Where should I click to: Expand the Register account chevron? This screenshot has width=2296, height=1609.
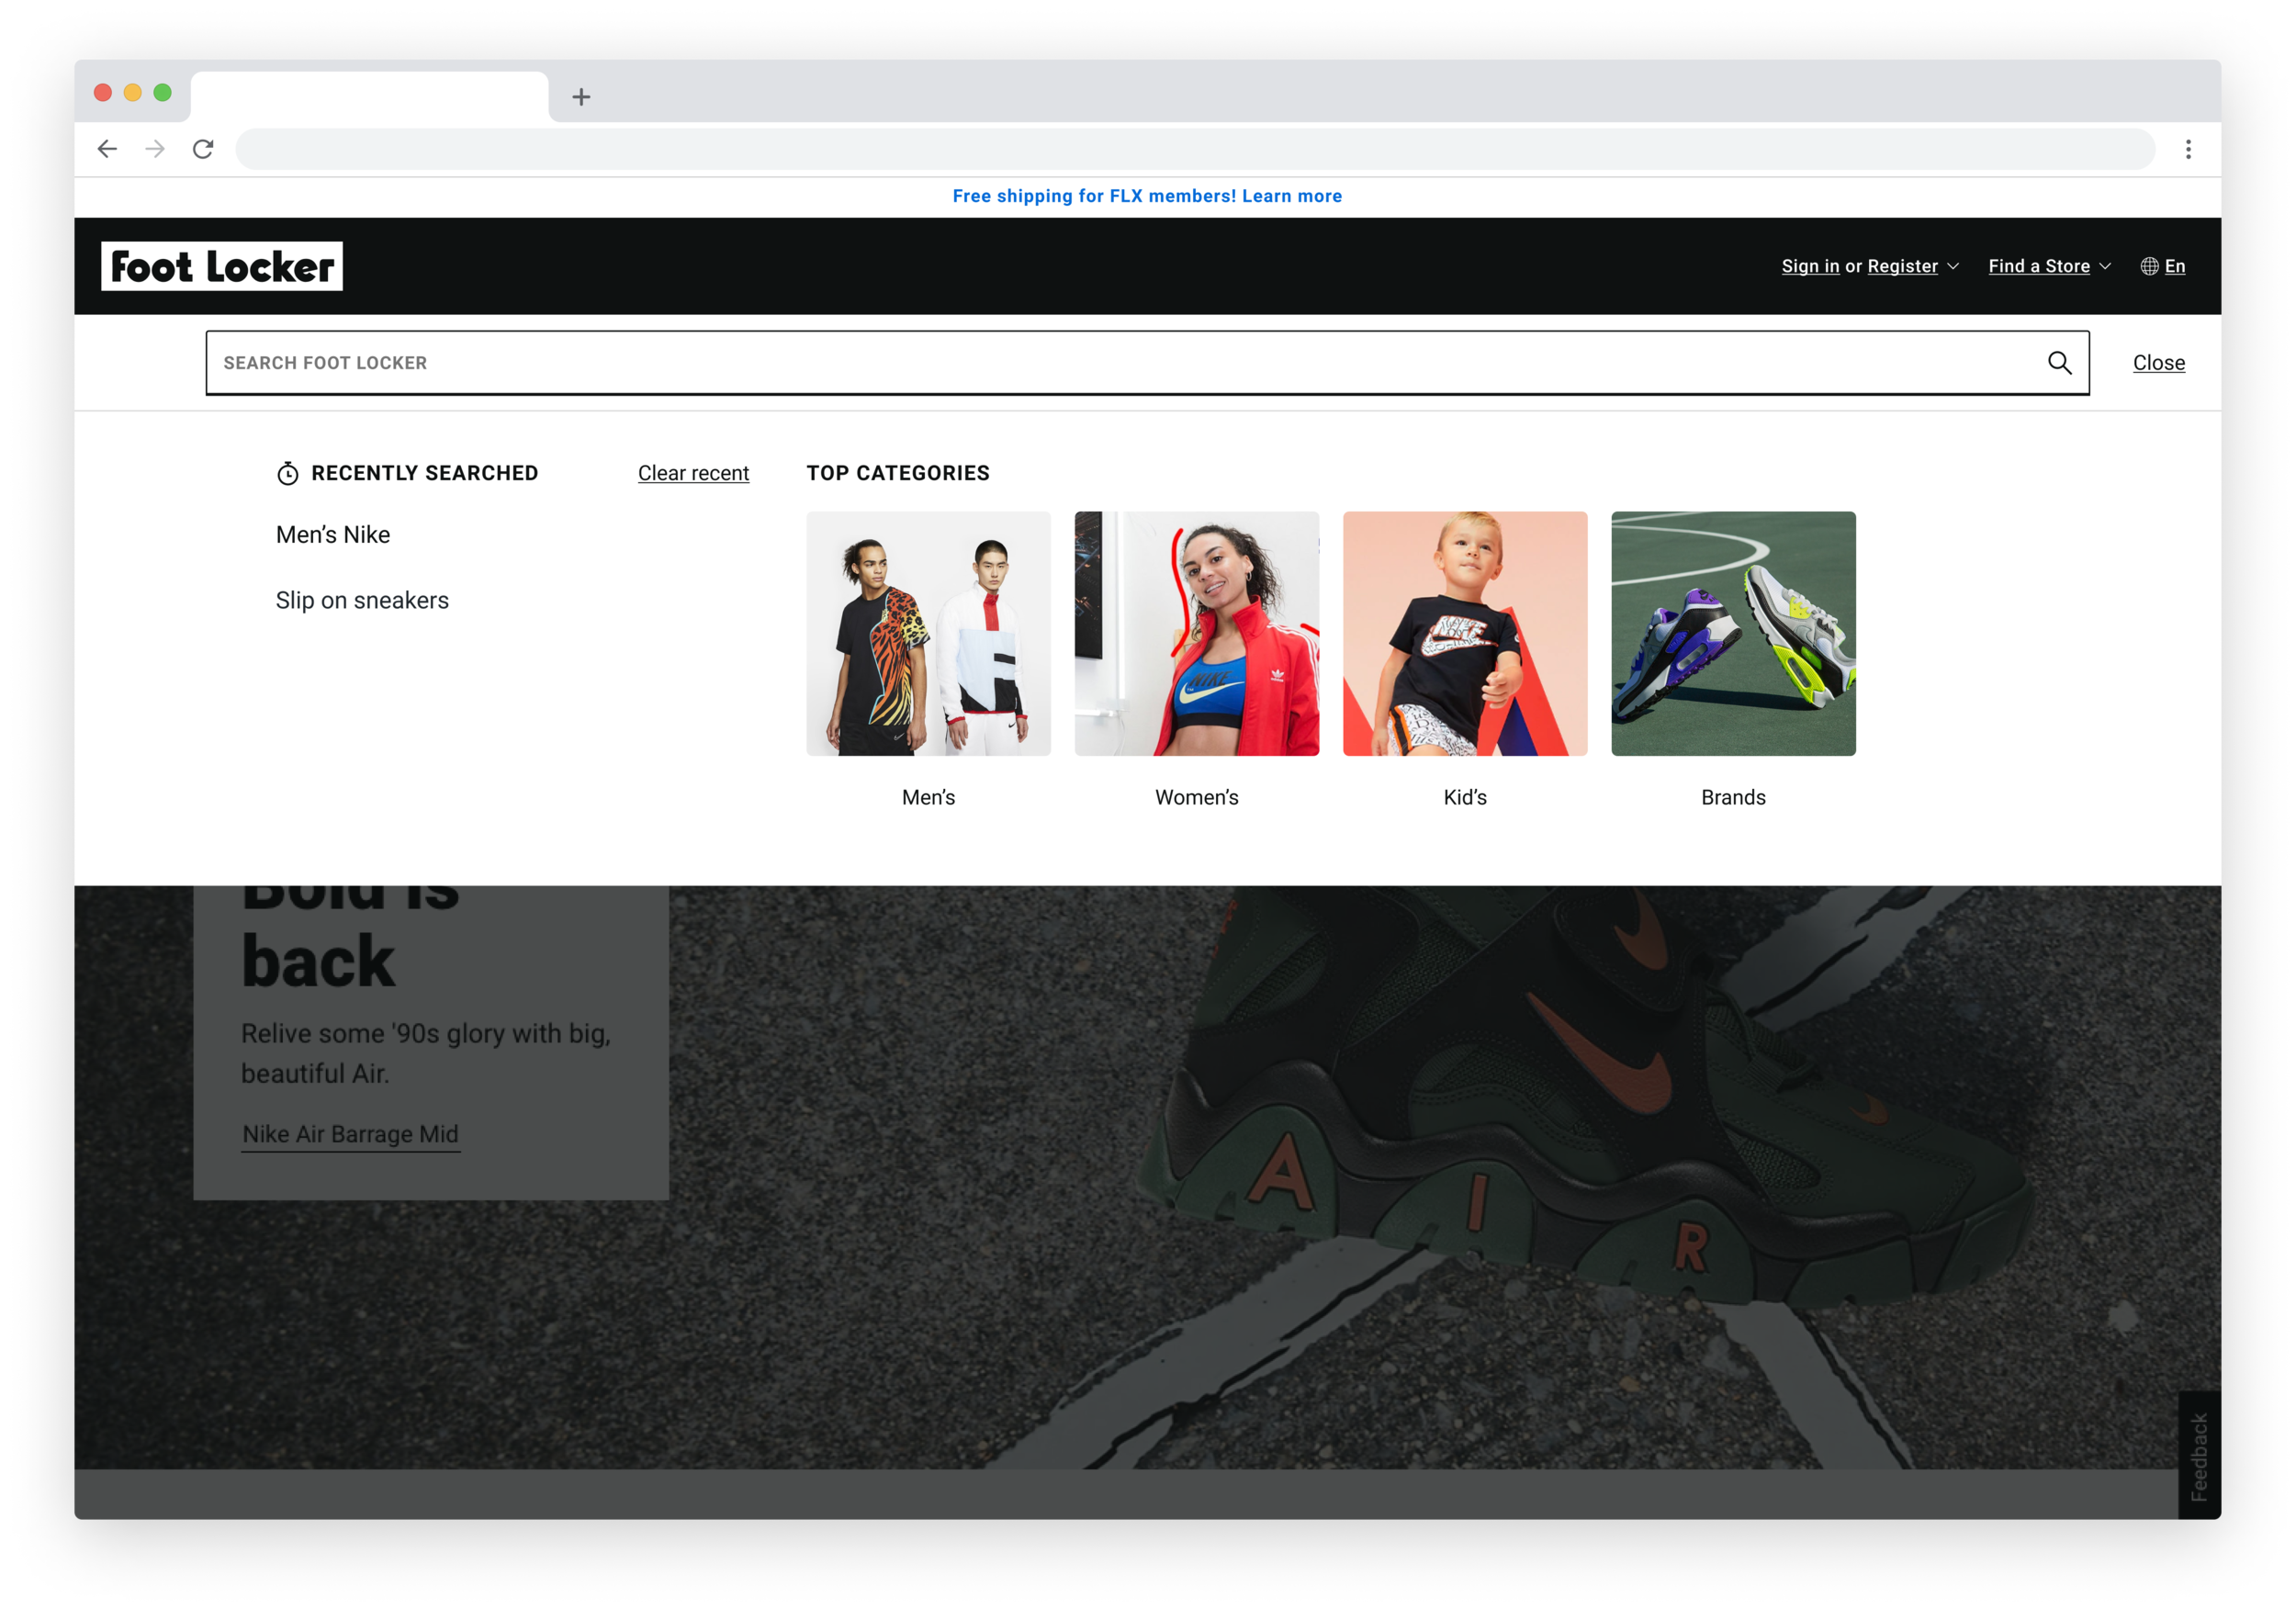coord(1953,266)
